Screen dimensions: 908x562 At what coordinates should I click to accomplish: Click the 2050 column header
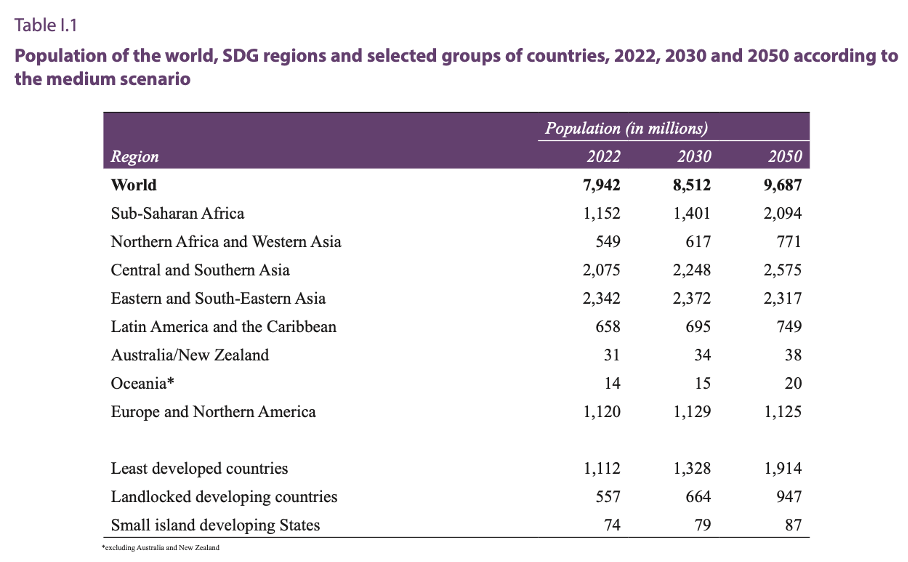click(784, 156)
